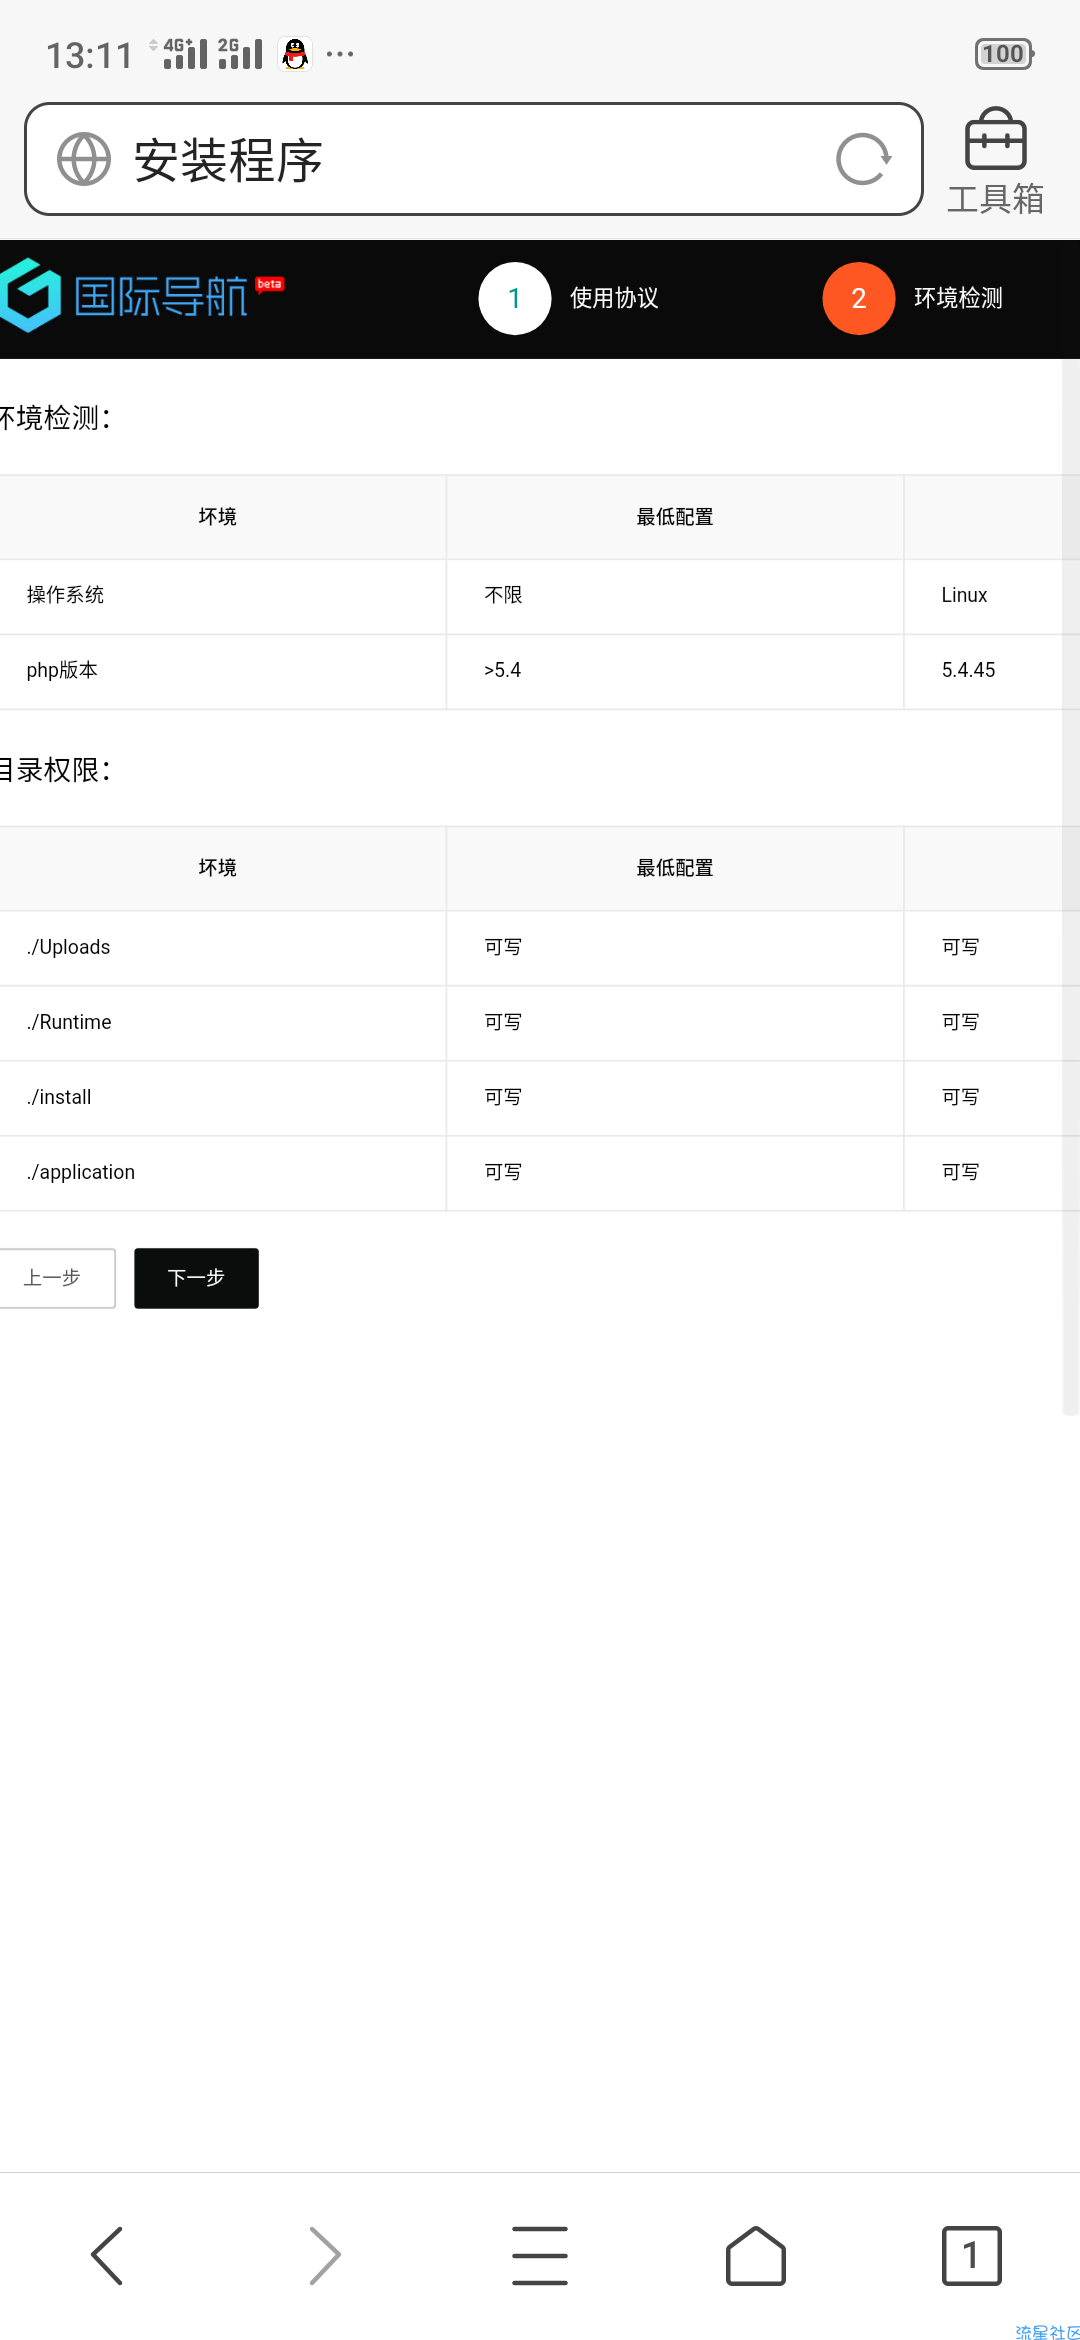Click the 国际导航 logo
This screenshot has height=2340, width=1080.
pos(140,296)
